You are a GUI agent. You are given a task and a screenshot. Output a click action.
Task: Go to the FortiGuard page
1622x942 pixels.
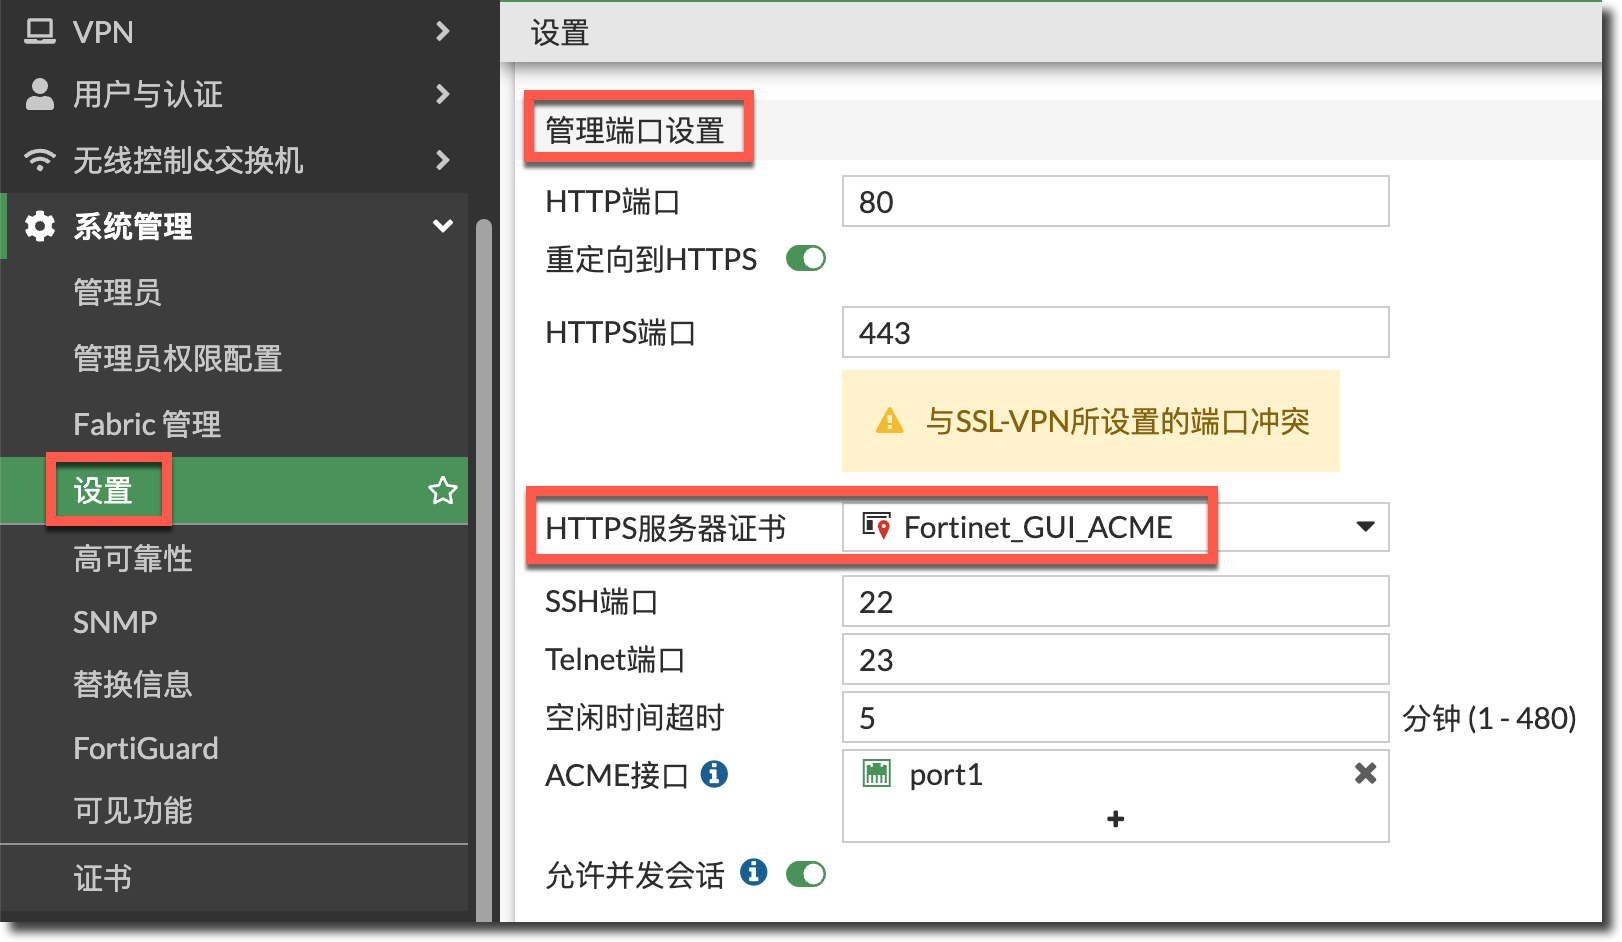coord(145,748)
